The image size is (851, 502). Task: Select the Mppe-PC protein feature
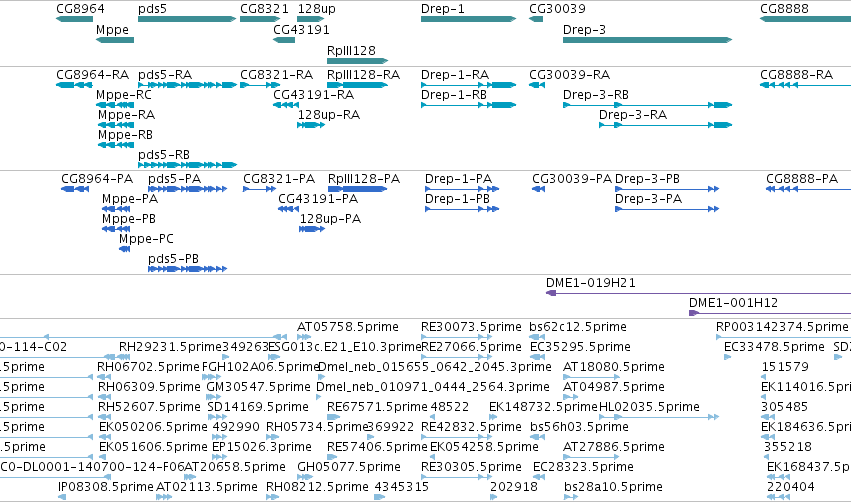pyautogui.click(x=124, y=249)
